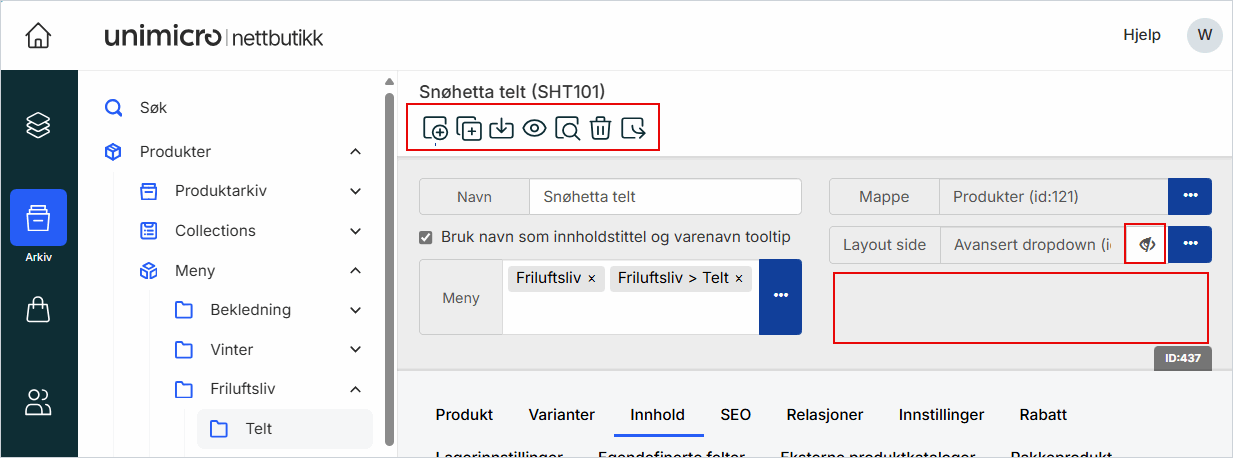The width and height of the screenshot is (1233, 458).
Task: Open the layers stack sidebar icon
Action: coord(38,125)
